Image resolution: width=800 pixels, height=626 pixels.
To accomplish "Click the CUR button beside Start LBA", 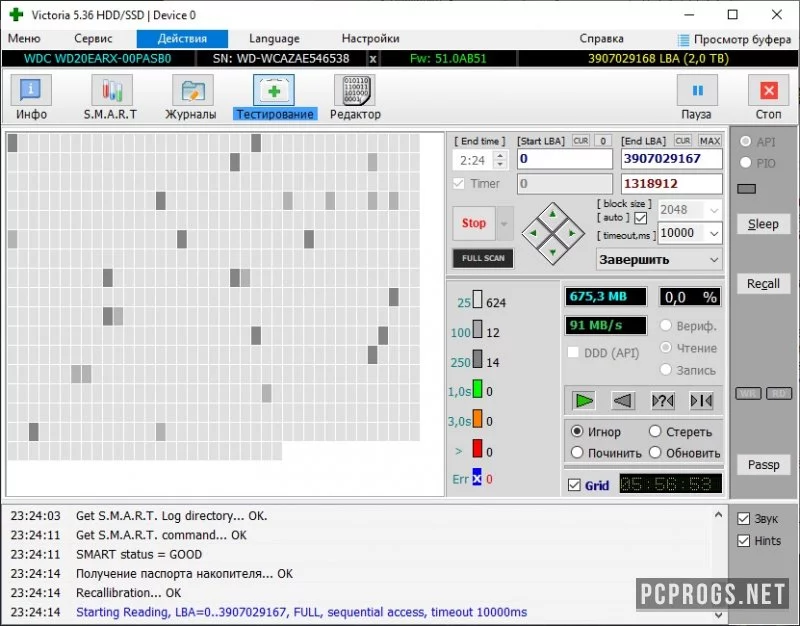I will click(x=581, y=141).
